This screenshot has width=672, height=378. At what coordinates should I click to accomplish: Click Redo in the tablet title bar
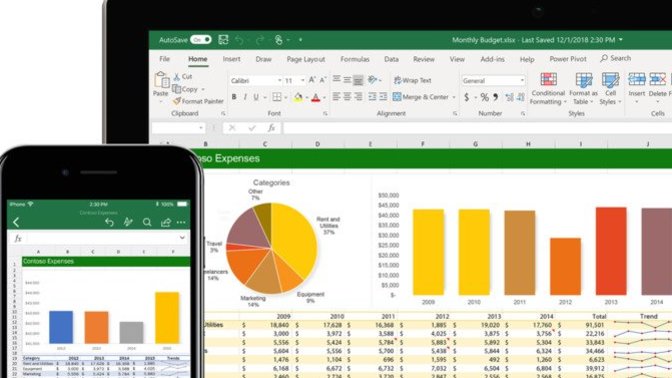[x=260, y=40]
